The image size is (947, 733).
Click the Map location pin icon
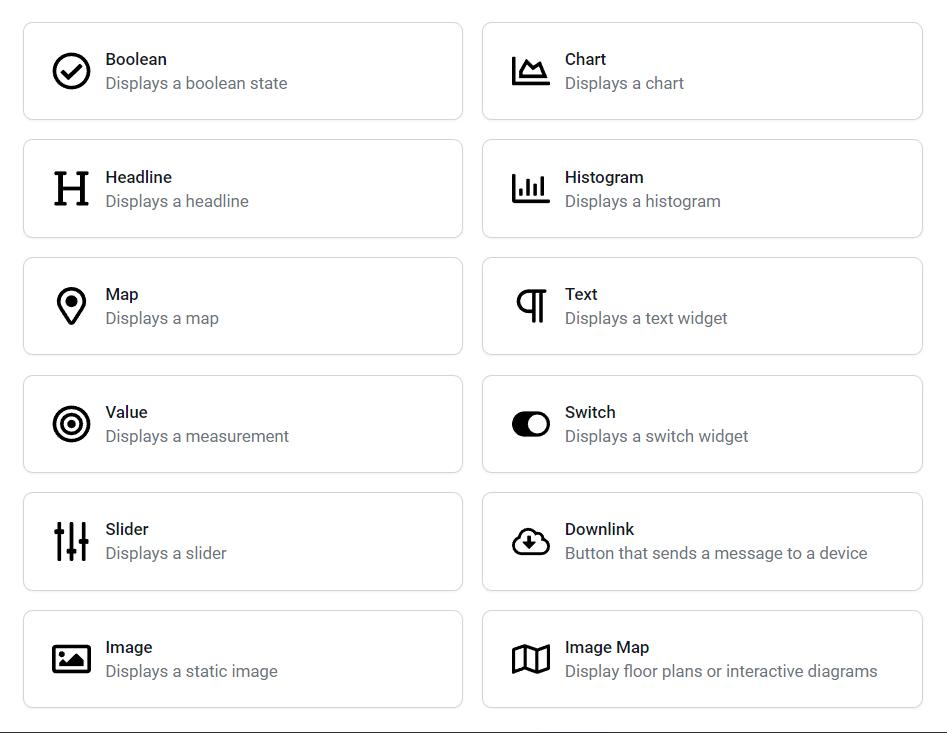point(71,306)
